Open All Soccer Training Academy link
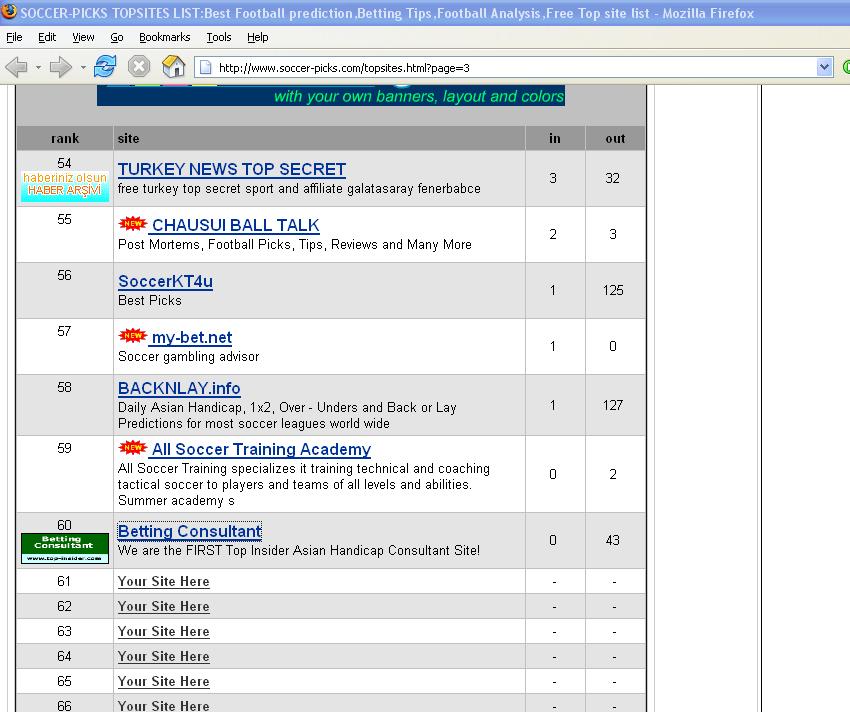The height and width of the screenshot is (712, 850). [x=260, y=449]
